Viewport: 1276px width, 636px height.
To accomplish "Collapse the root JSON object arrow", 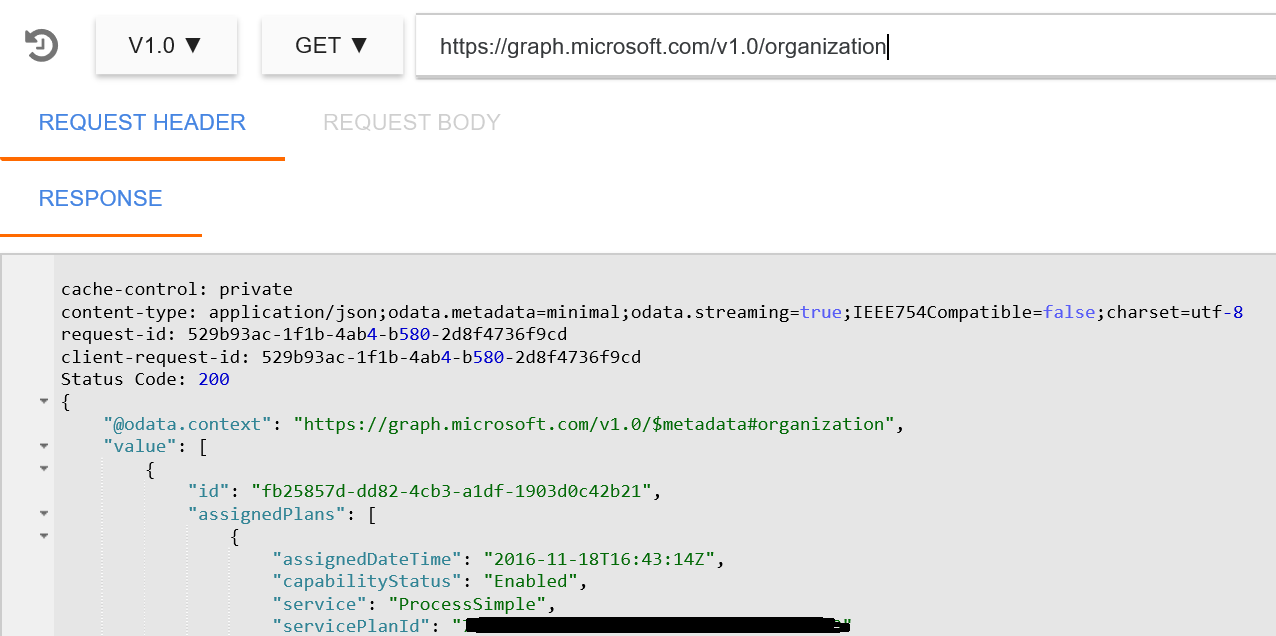I will tap(43, 402).
